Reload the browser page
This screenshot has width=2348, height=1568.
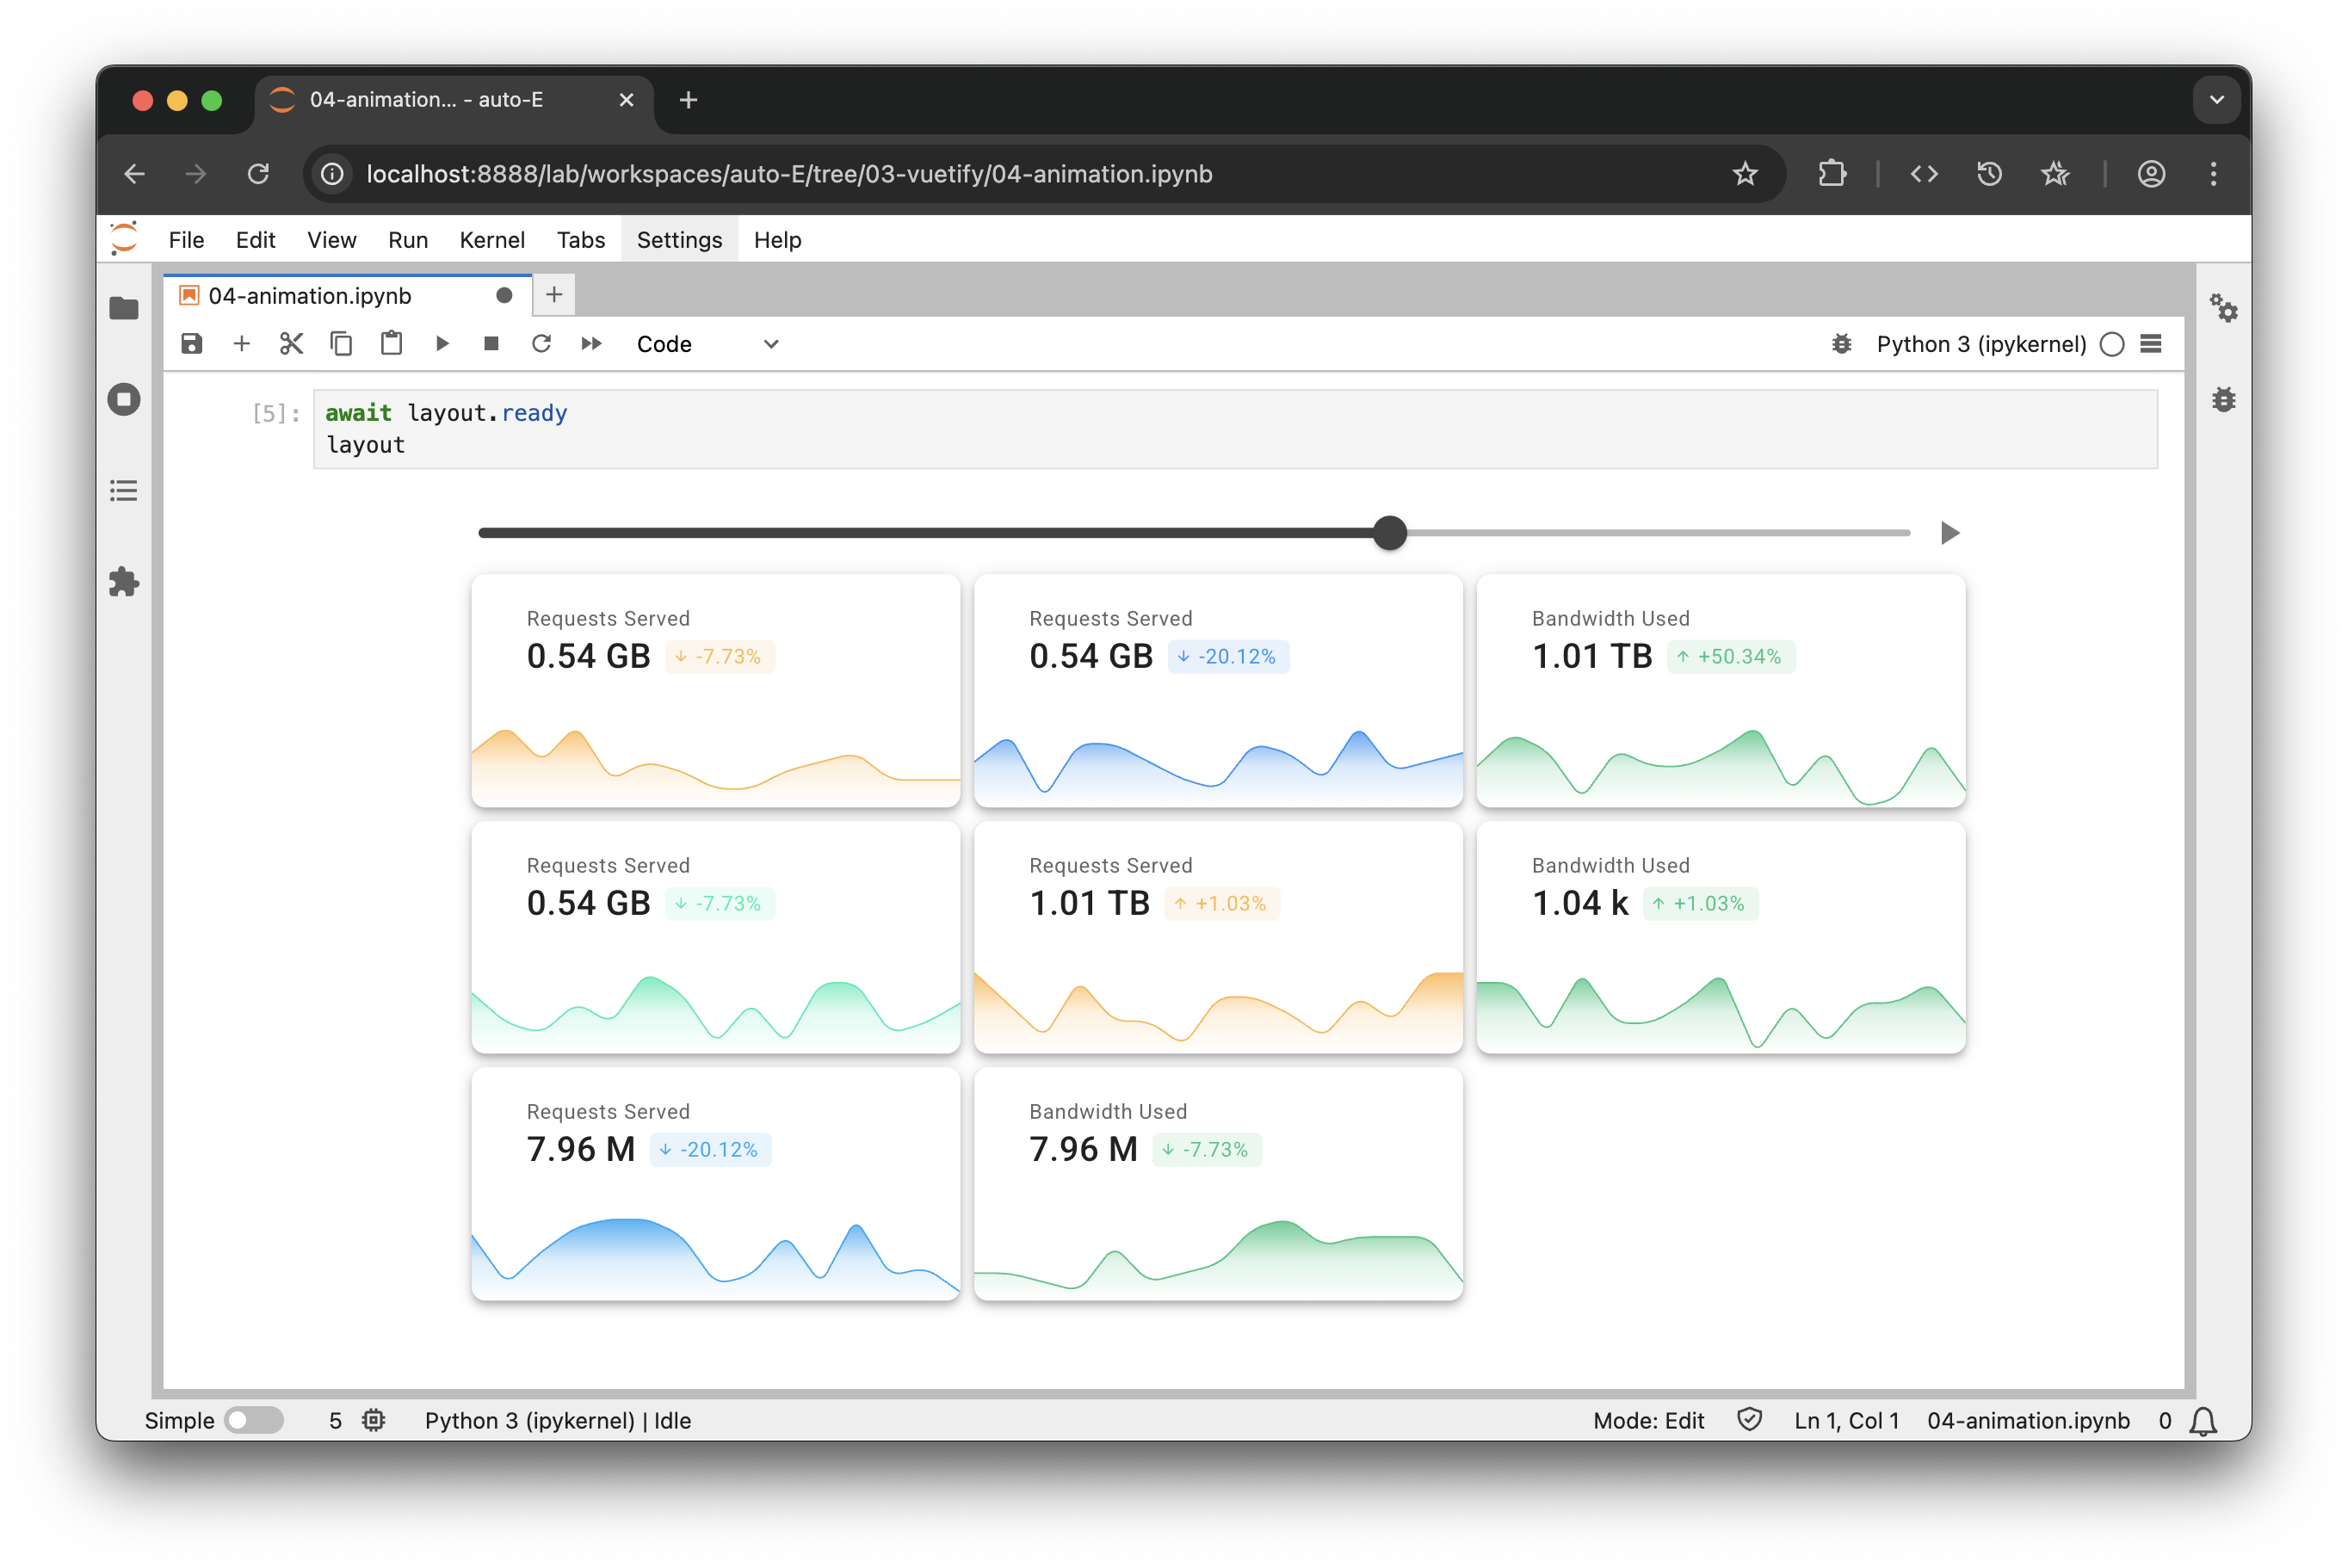click(258, 174)
